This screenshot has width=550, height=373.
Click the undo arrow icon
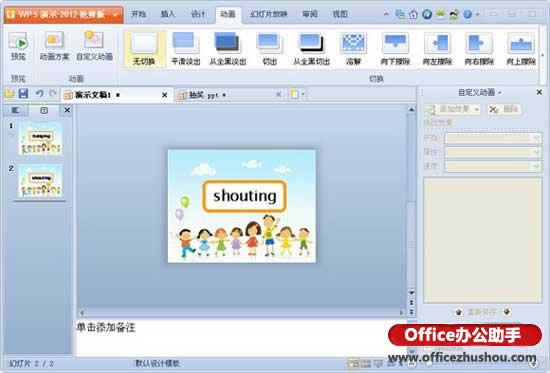40,94
